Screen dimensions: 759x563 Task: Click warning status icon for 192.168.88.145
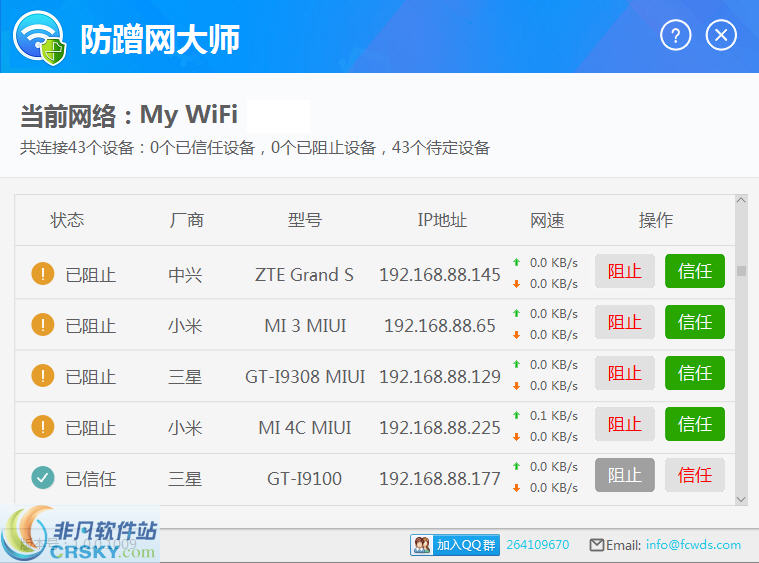43,274
